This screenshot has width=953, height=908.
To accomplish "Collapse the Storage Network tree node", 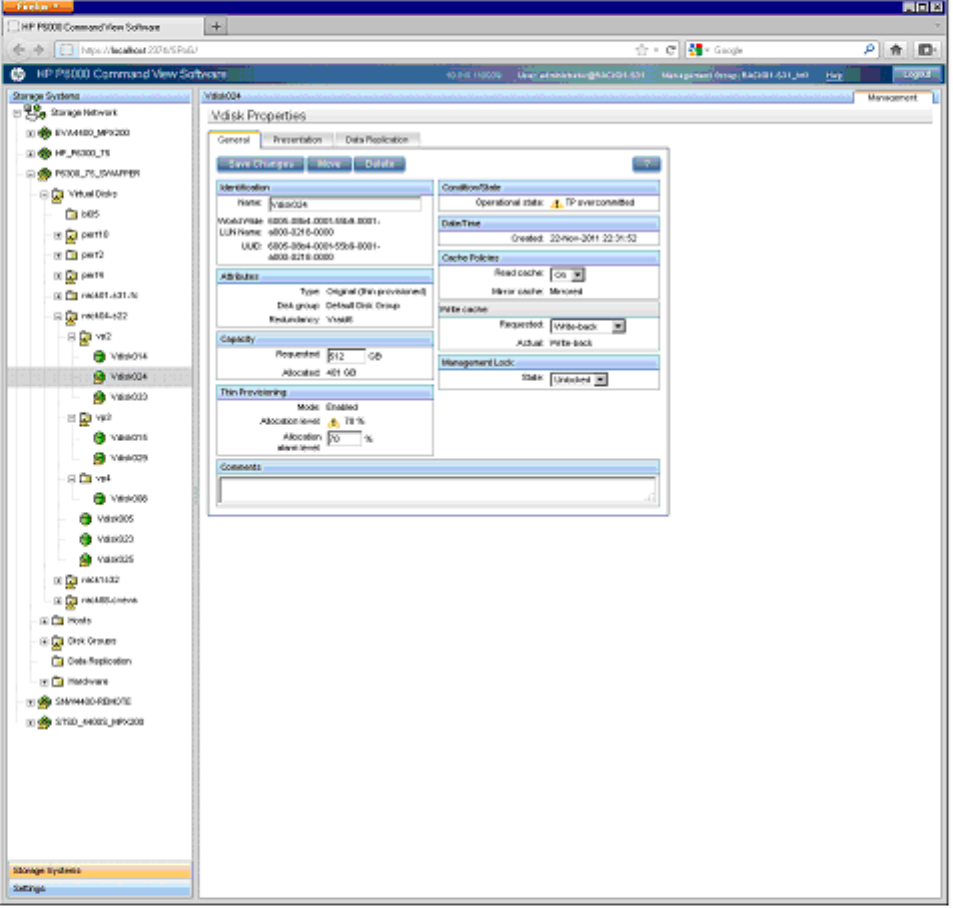I will point(17,114).
